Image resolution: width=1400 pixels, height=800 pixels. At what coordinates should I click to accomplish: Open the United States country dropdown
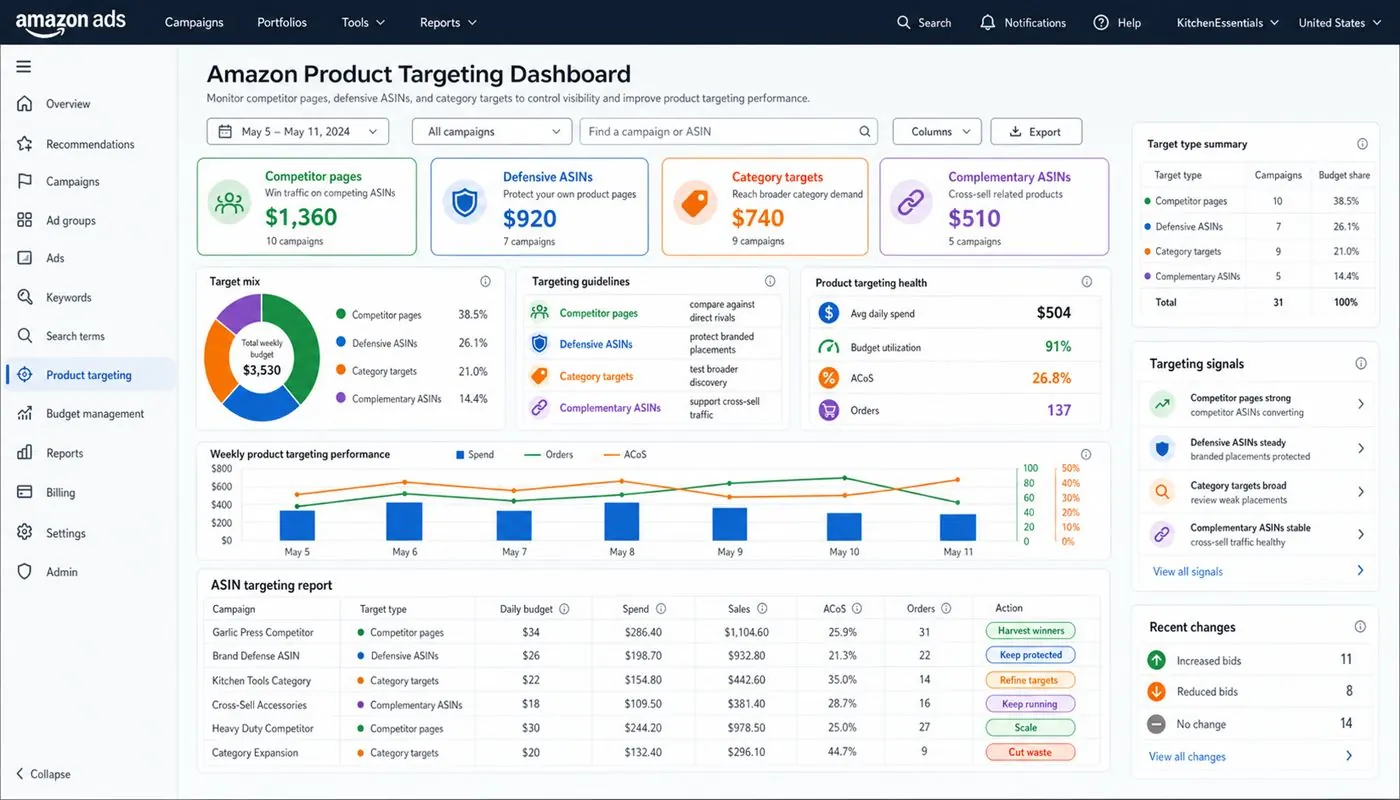tap(1339, 22)
